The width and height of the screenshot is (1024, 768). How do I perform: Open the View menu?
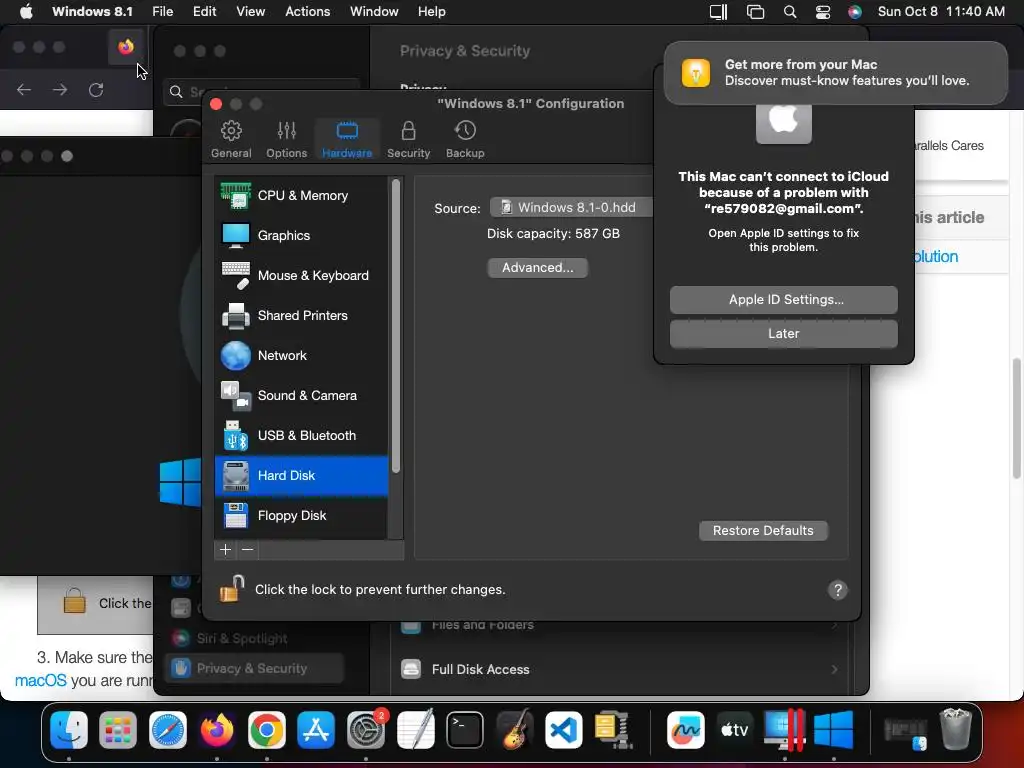point(251,11)
